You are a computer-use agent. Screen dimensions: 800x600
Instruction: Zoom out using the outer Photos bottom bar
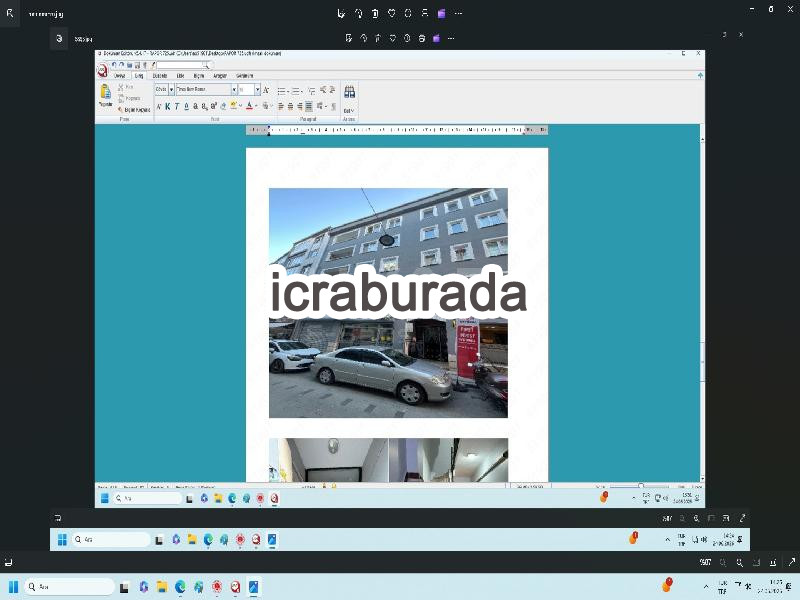pos(723,562)
